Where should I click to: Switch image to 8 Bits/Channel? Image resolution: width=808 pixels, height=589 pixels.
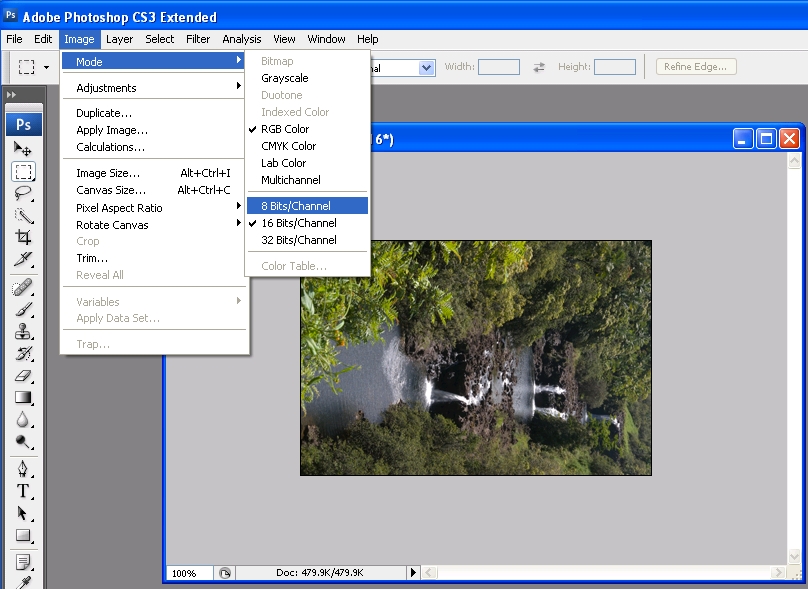point(296,206)
